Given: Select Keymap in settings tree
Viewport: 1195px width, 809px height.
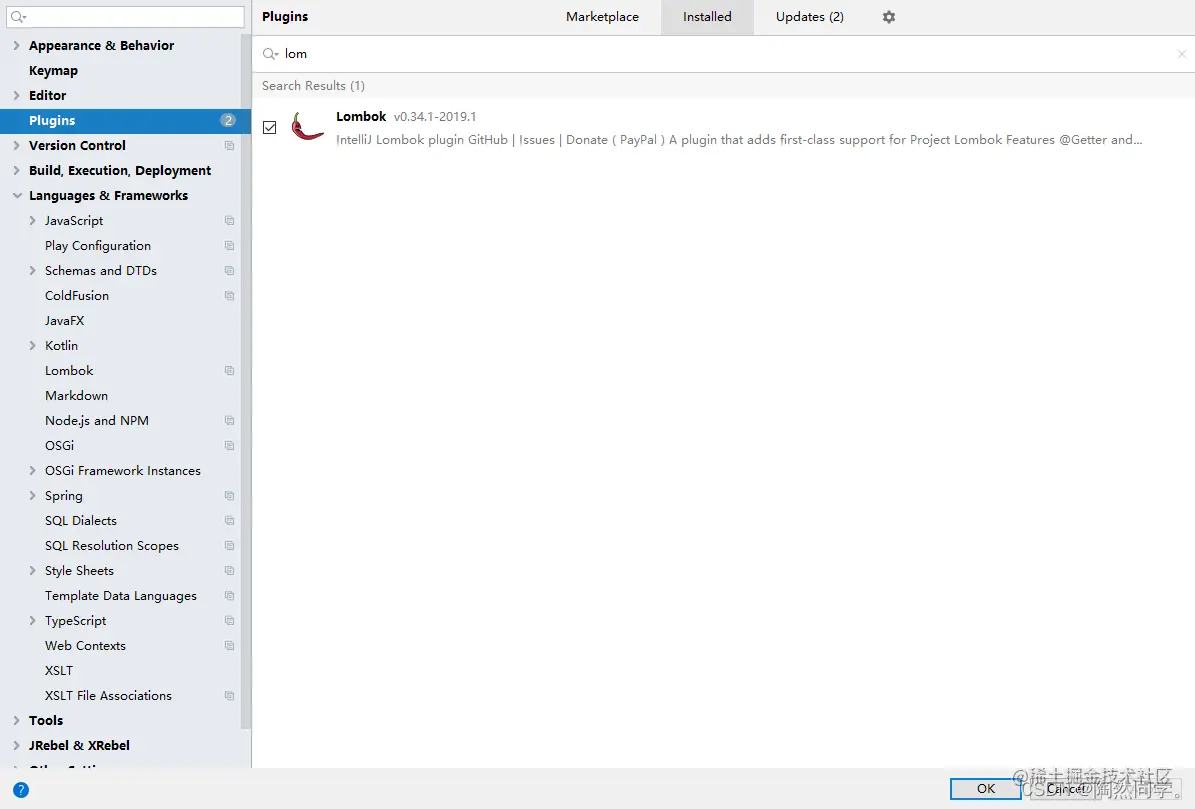Looking at the screenshot, I should click(x=53, y=71).
